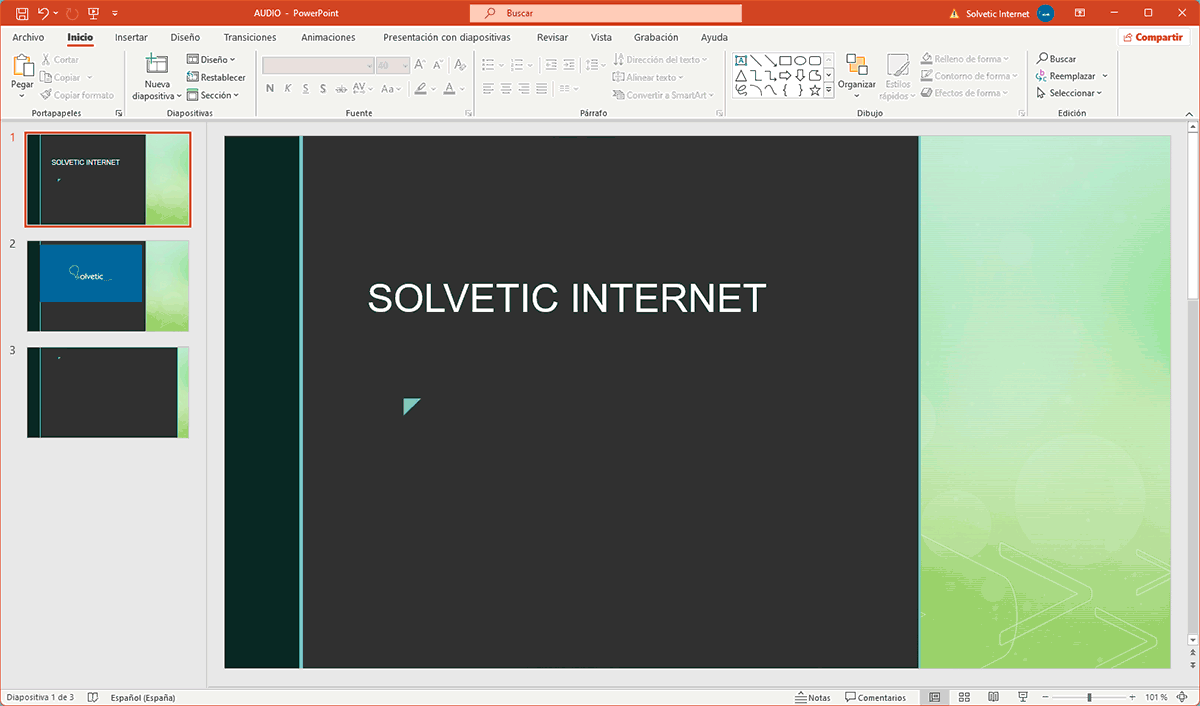This screenshot has height=706, width=1200.
Task: Click the font name box
Action: click(318, 65)
